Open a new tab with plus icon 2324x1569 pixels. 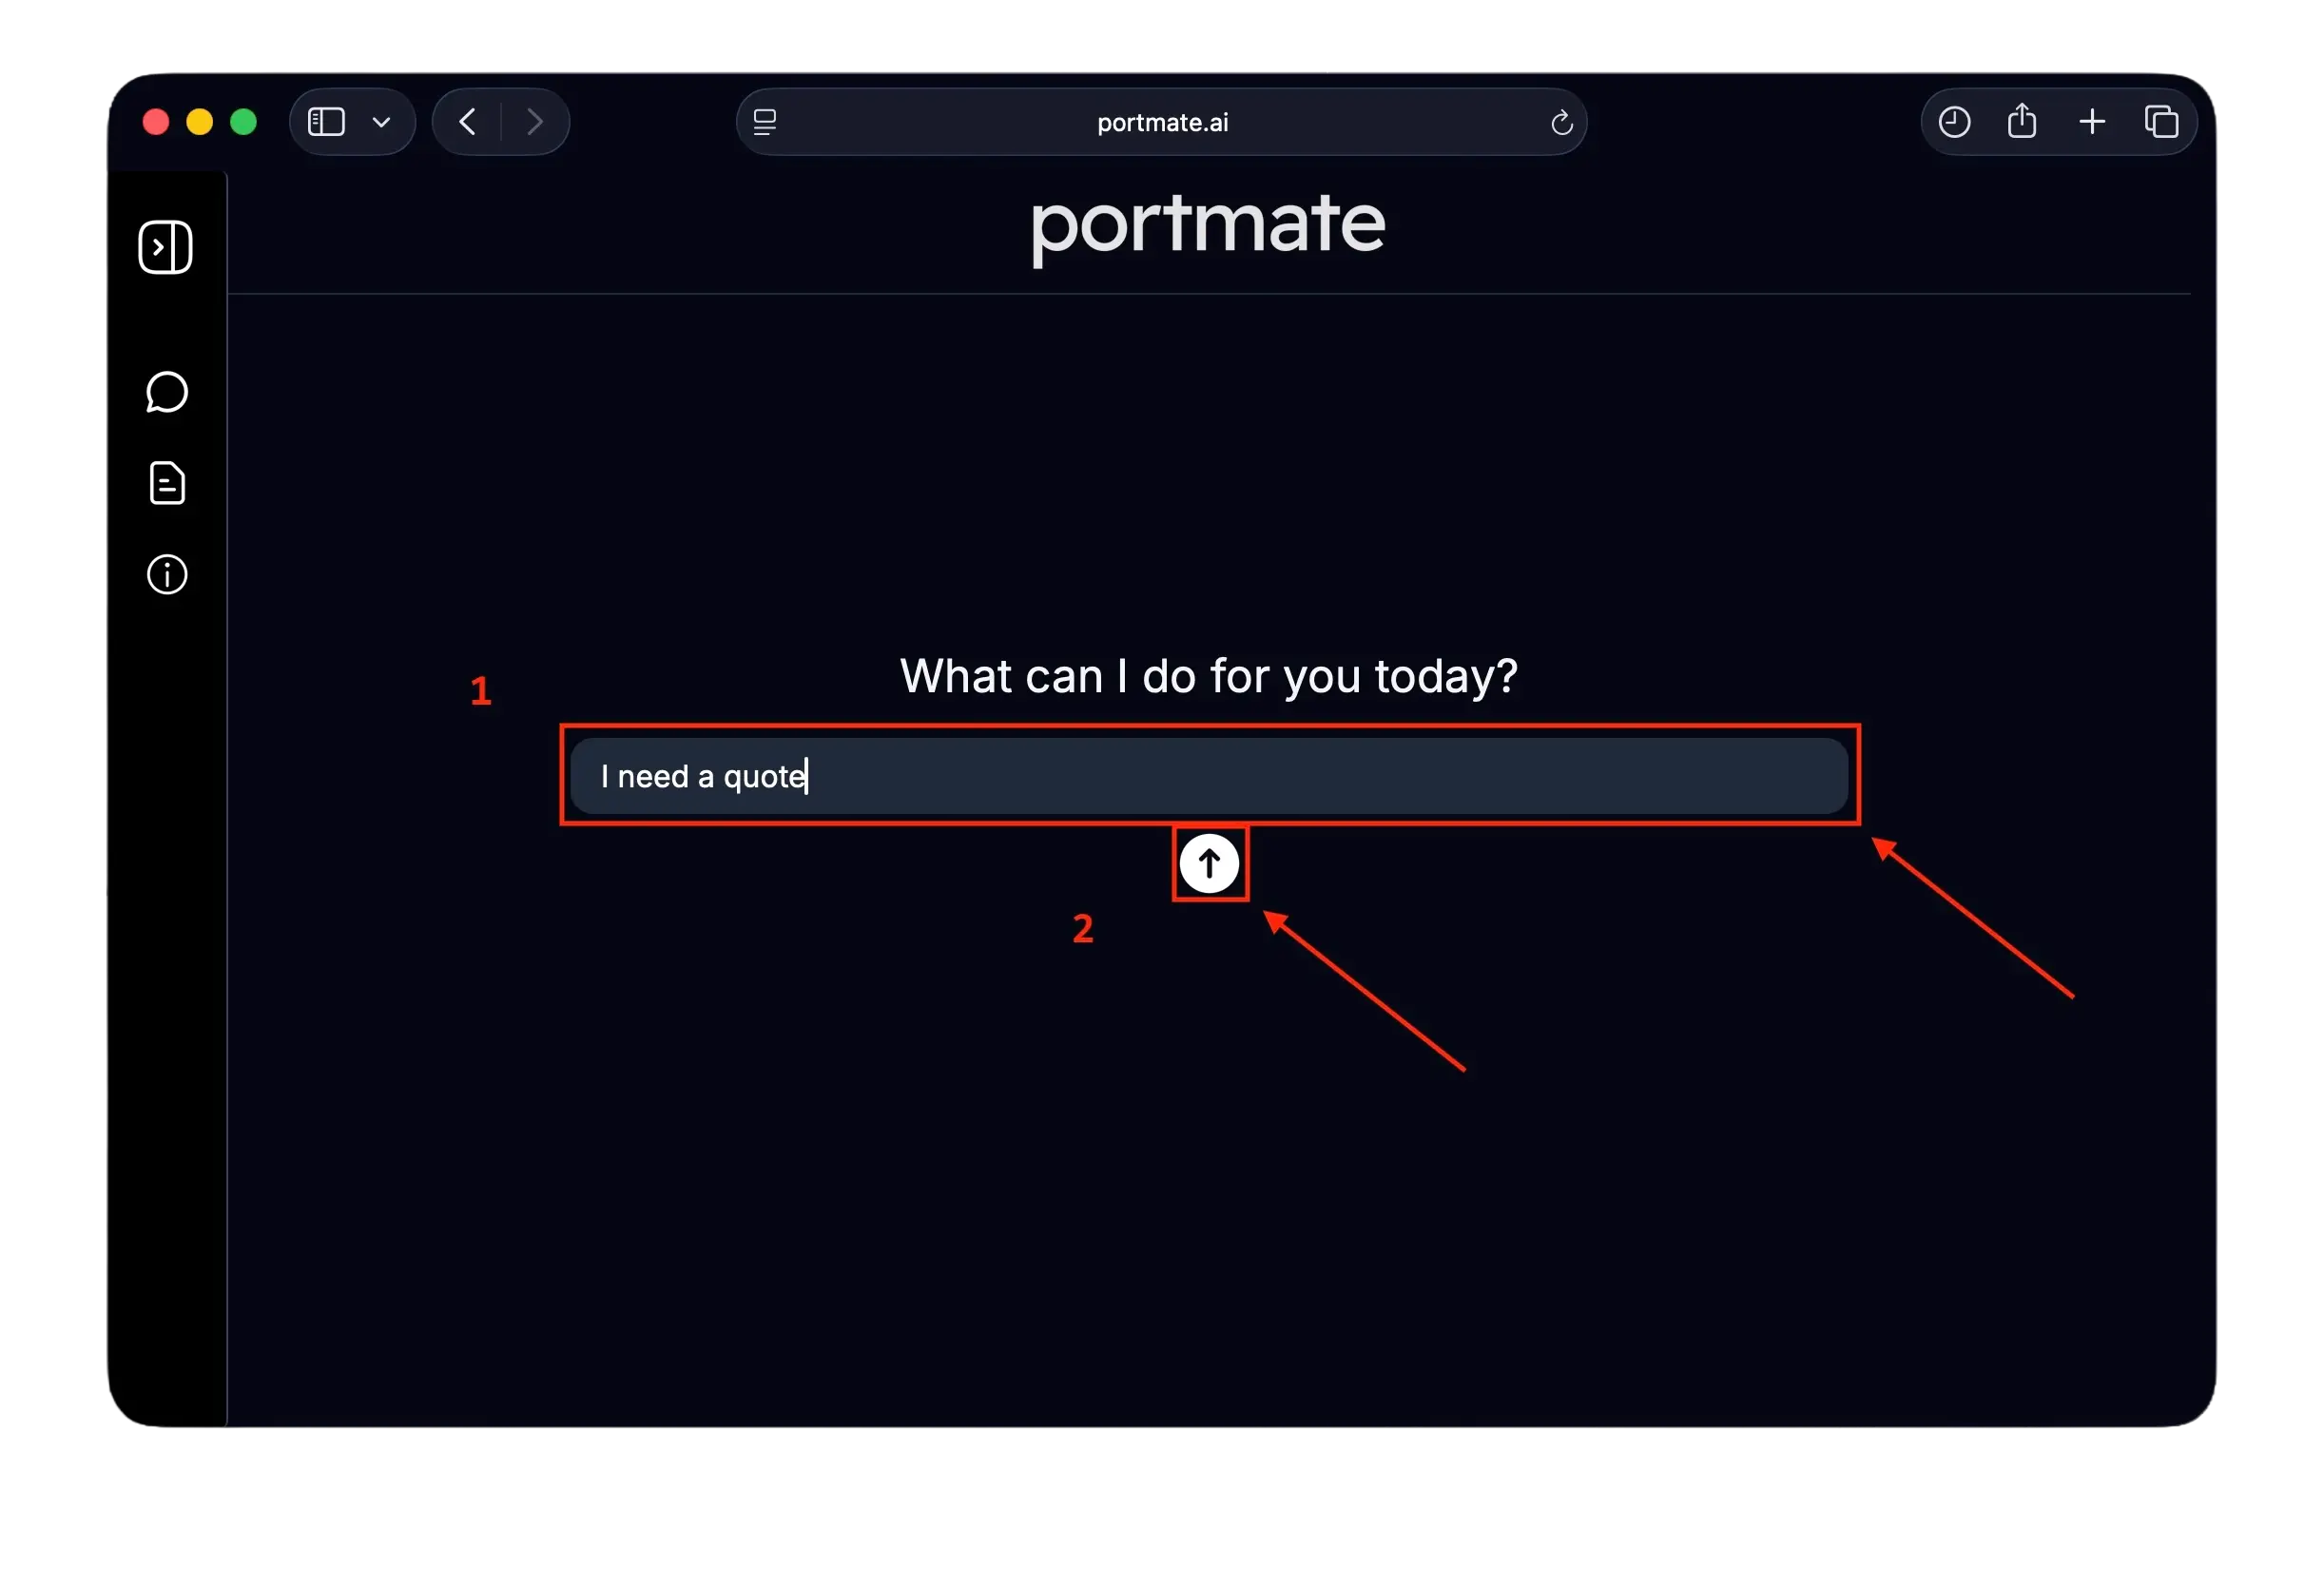[2092, 122]
